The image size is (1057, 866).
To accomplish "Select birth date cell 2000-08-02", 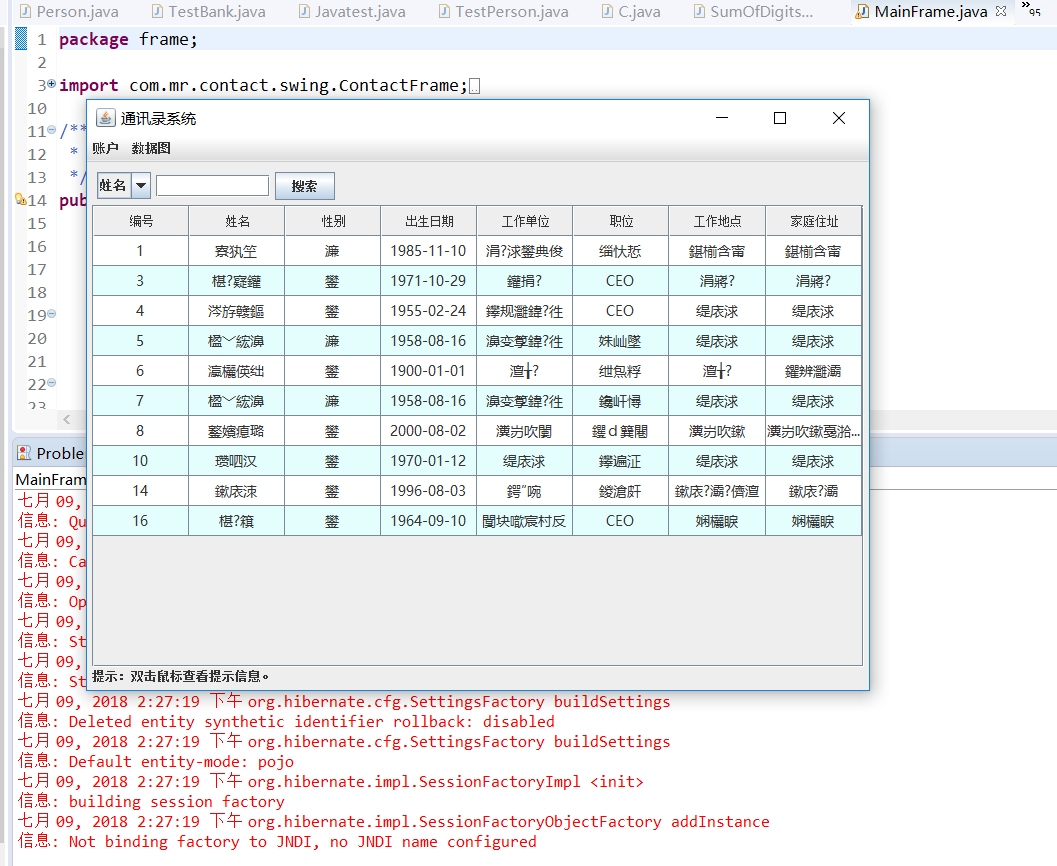I will 428,431.
